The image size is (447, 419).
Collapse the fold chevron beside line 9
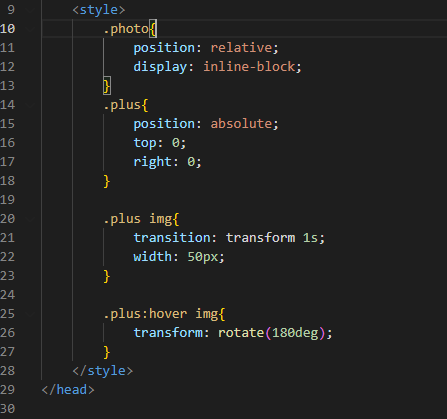(x=30, y=10)
